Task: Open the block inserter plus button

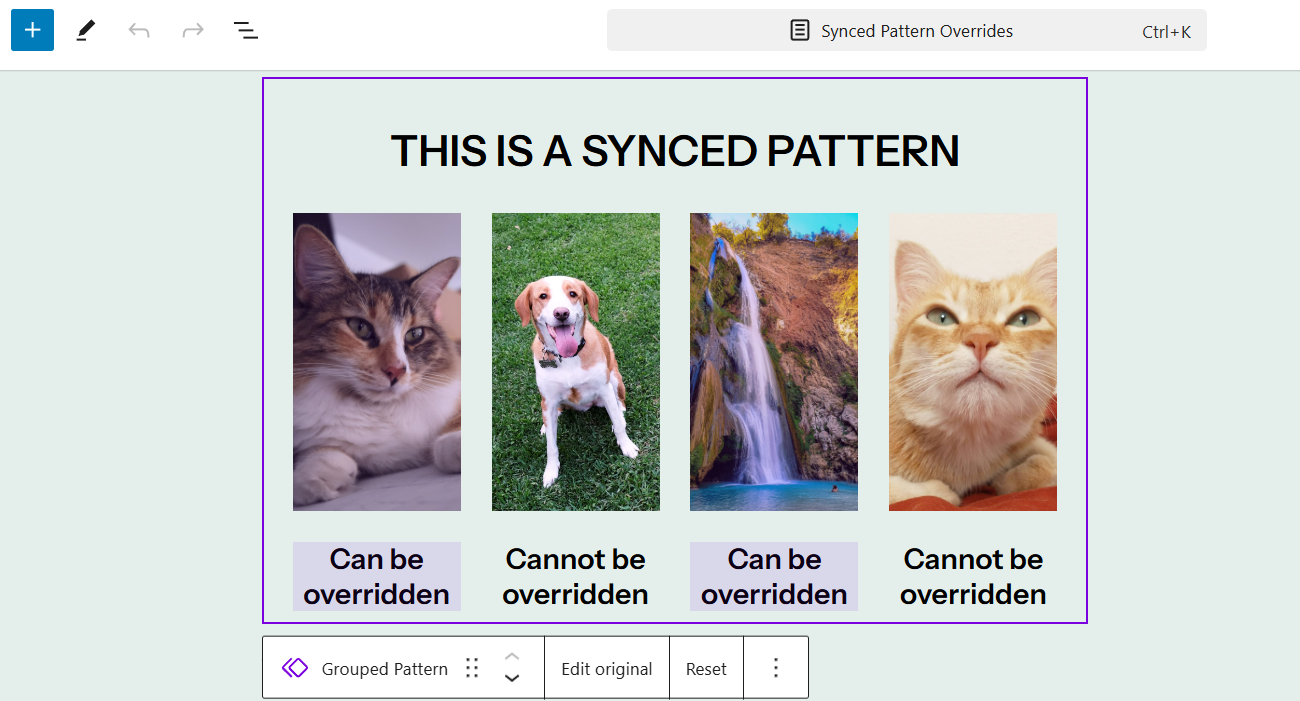Action: (32, 30)
